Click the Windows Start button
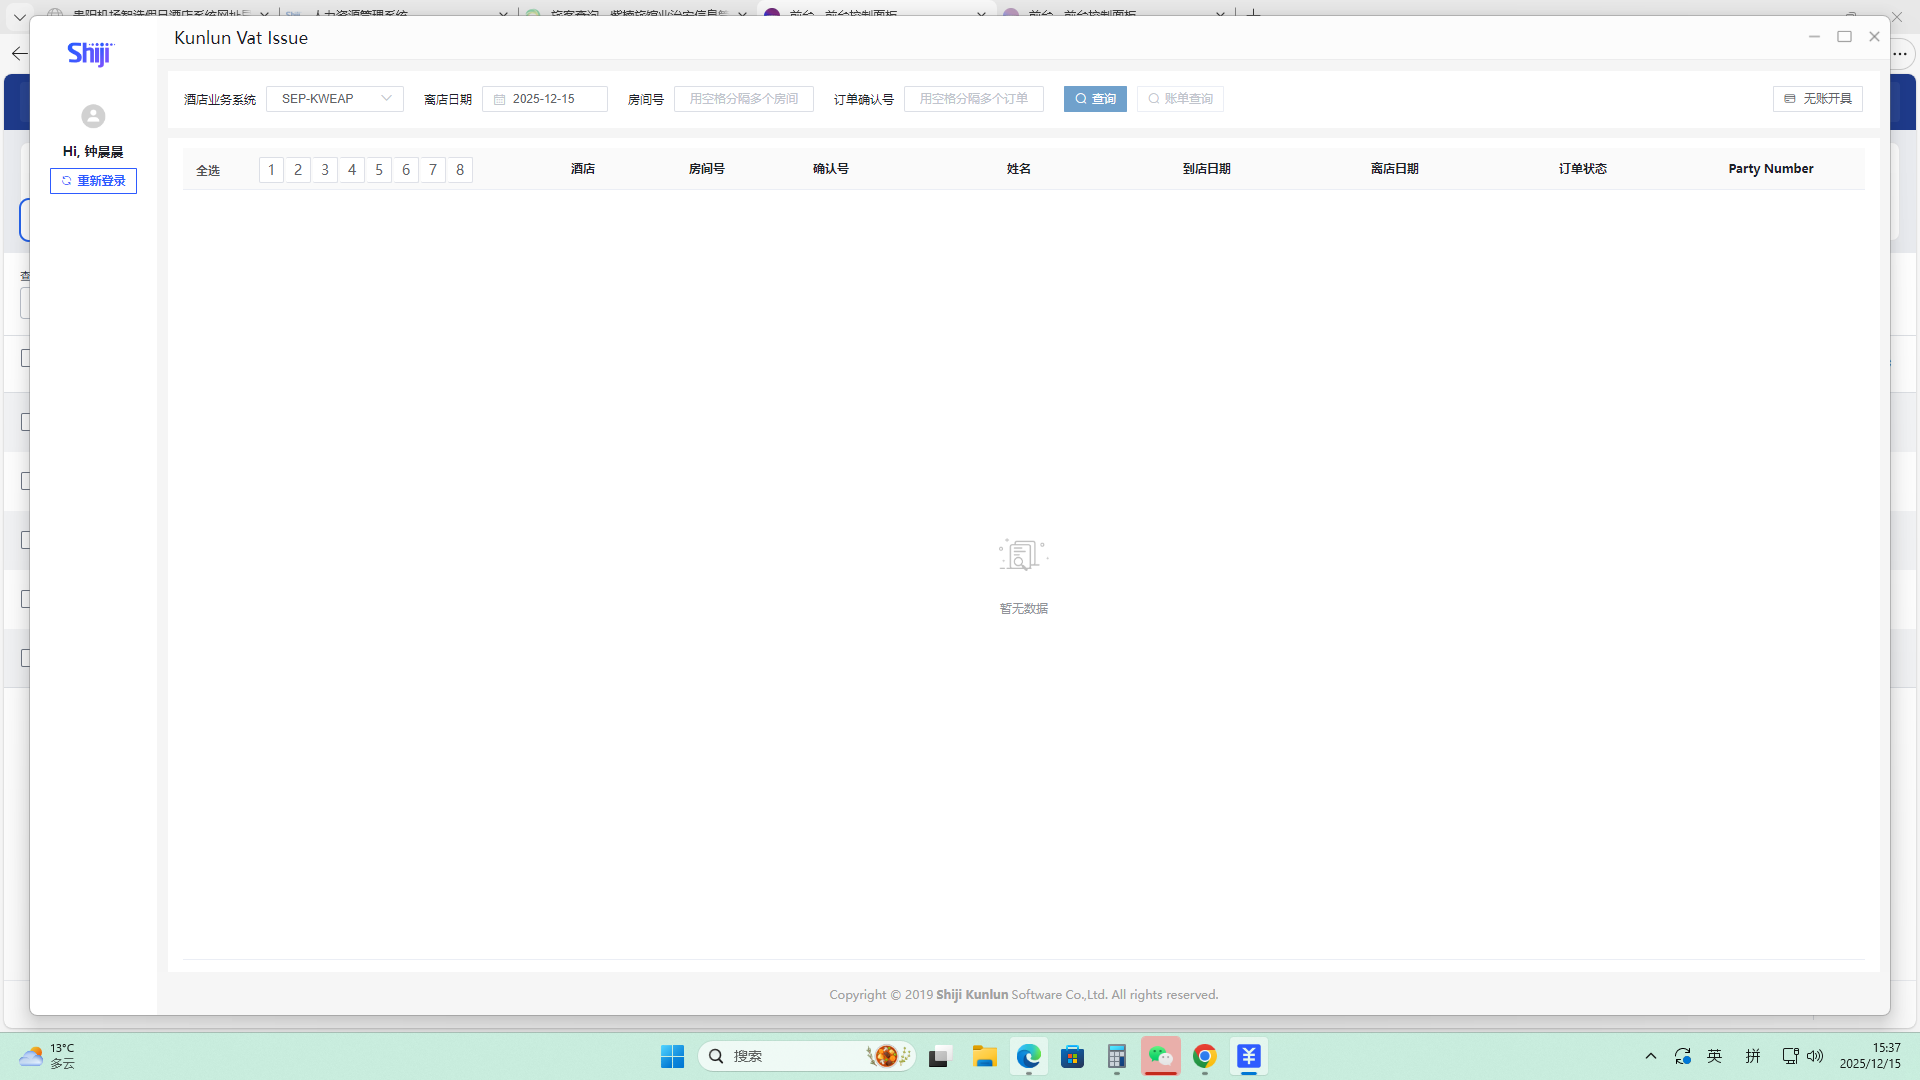 tap(672, 1056)
